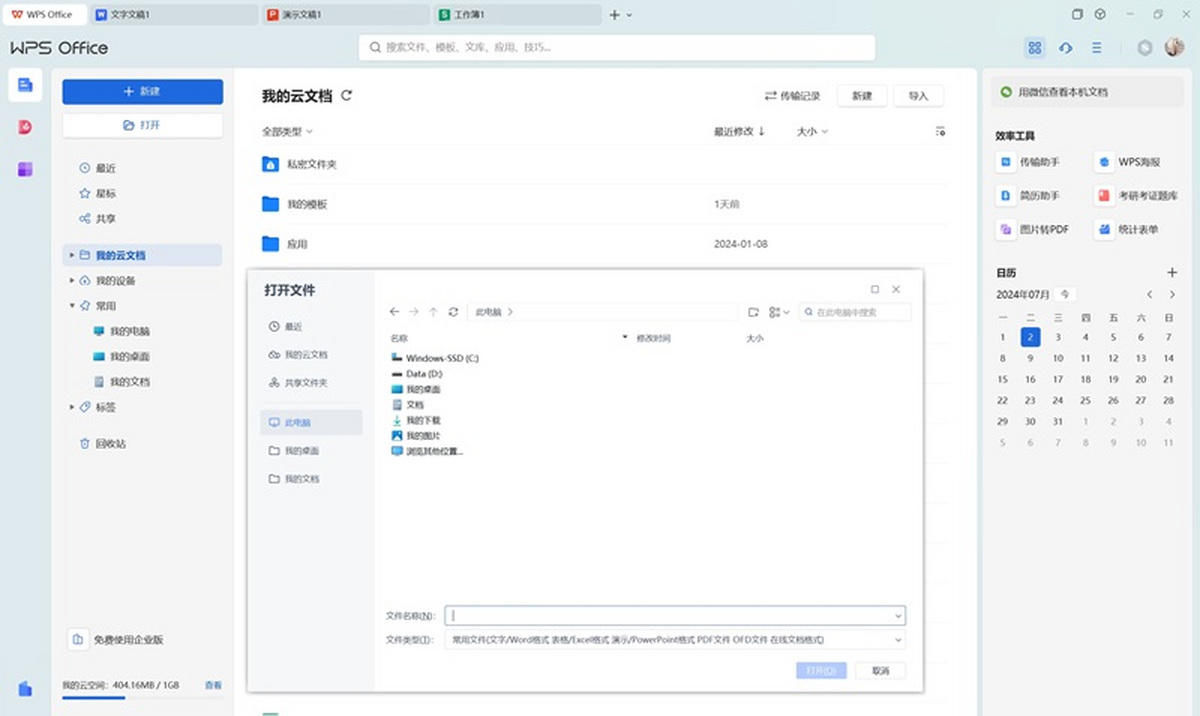Toggle the apps grid in top bar
The image size is (1200, 716).
[x=1035, y=47]
